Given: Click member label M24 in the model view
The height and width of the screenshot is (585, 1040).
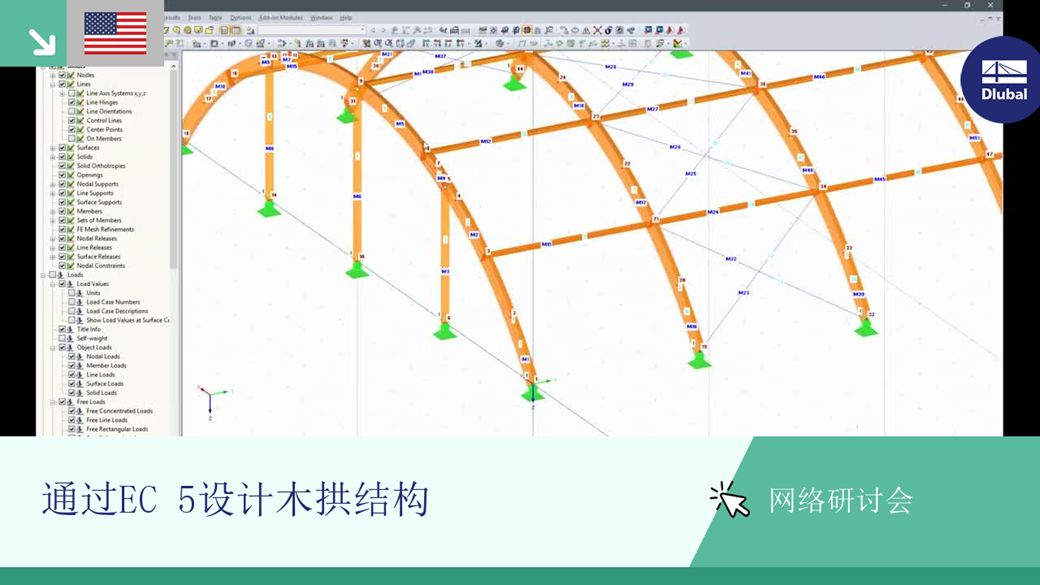Looking at the screenshot, I should (x=713, y=212).
